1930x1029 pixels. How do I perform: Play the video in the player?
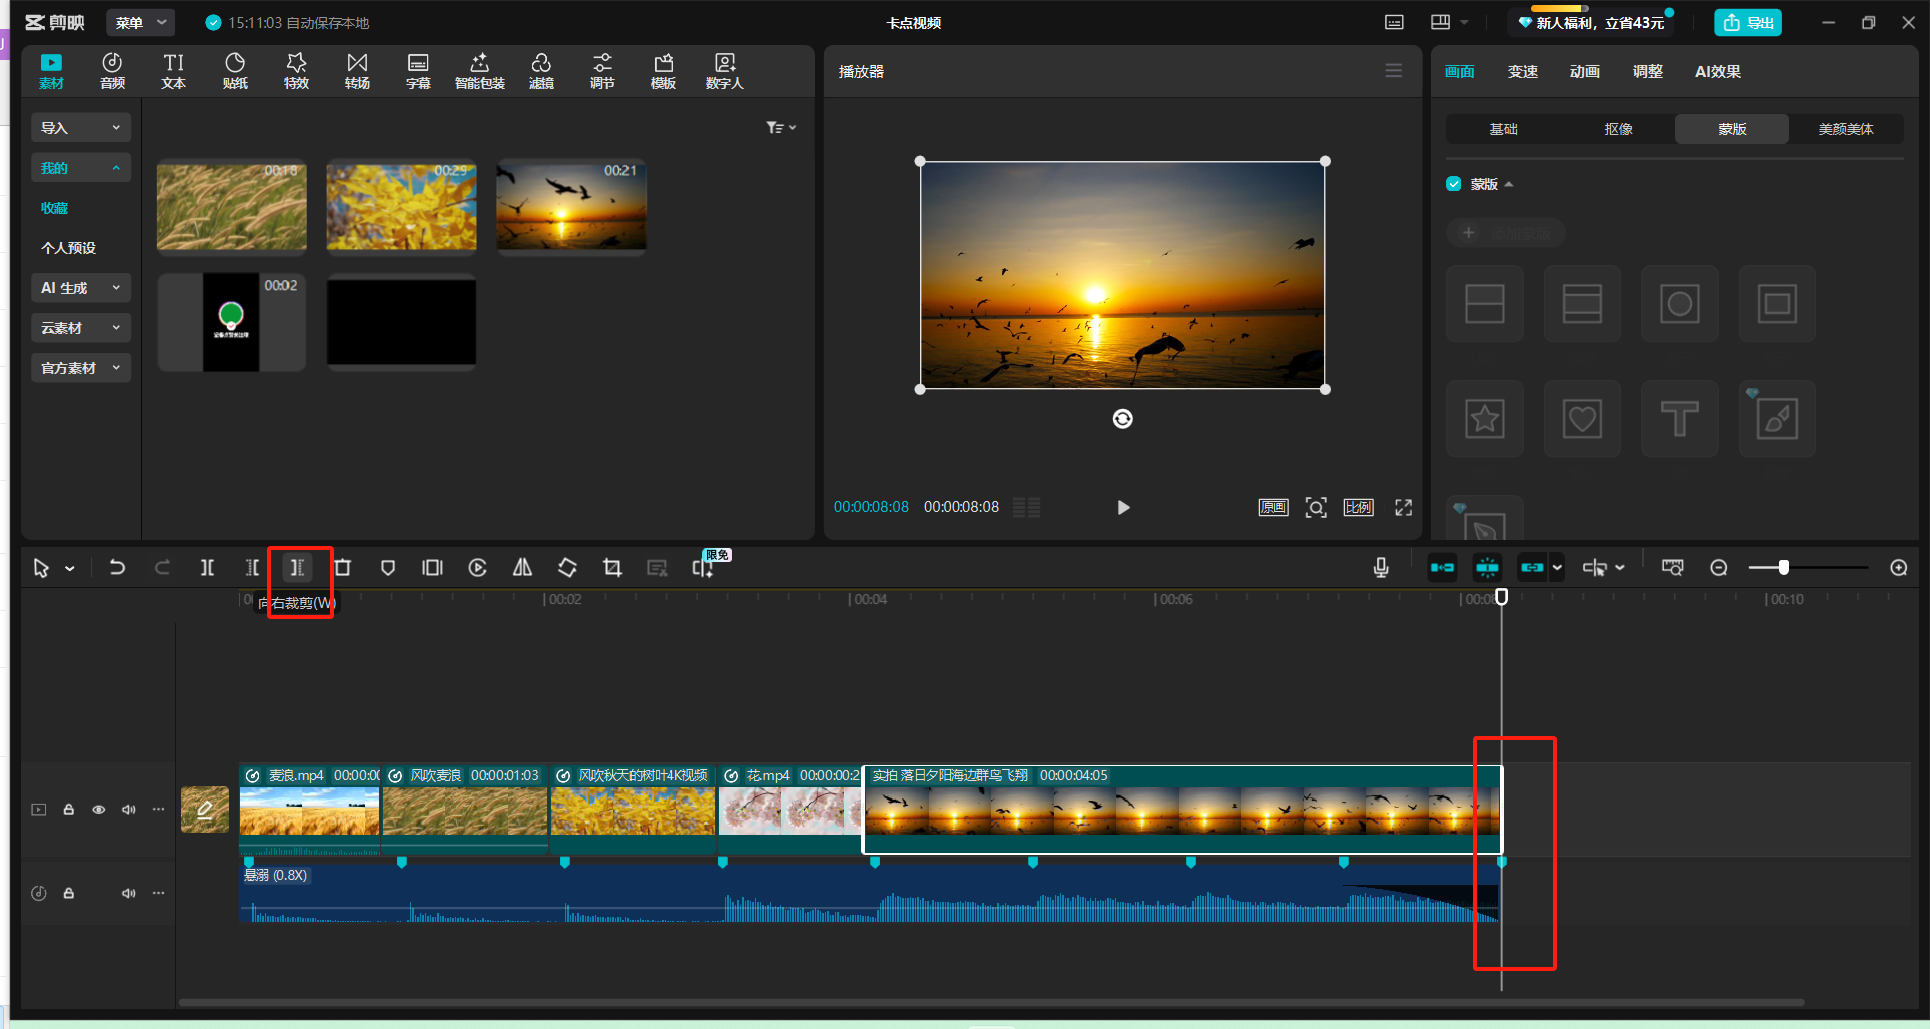point(1123,508)
